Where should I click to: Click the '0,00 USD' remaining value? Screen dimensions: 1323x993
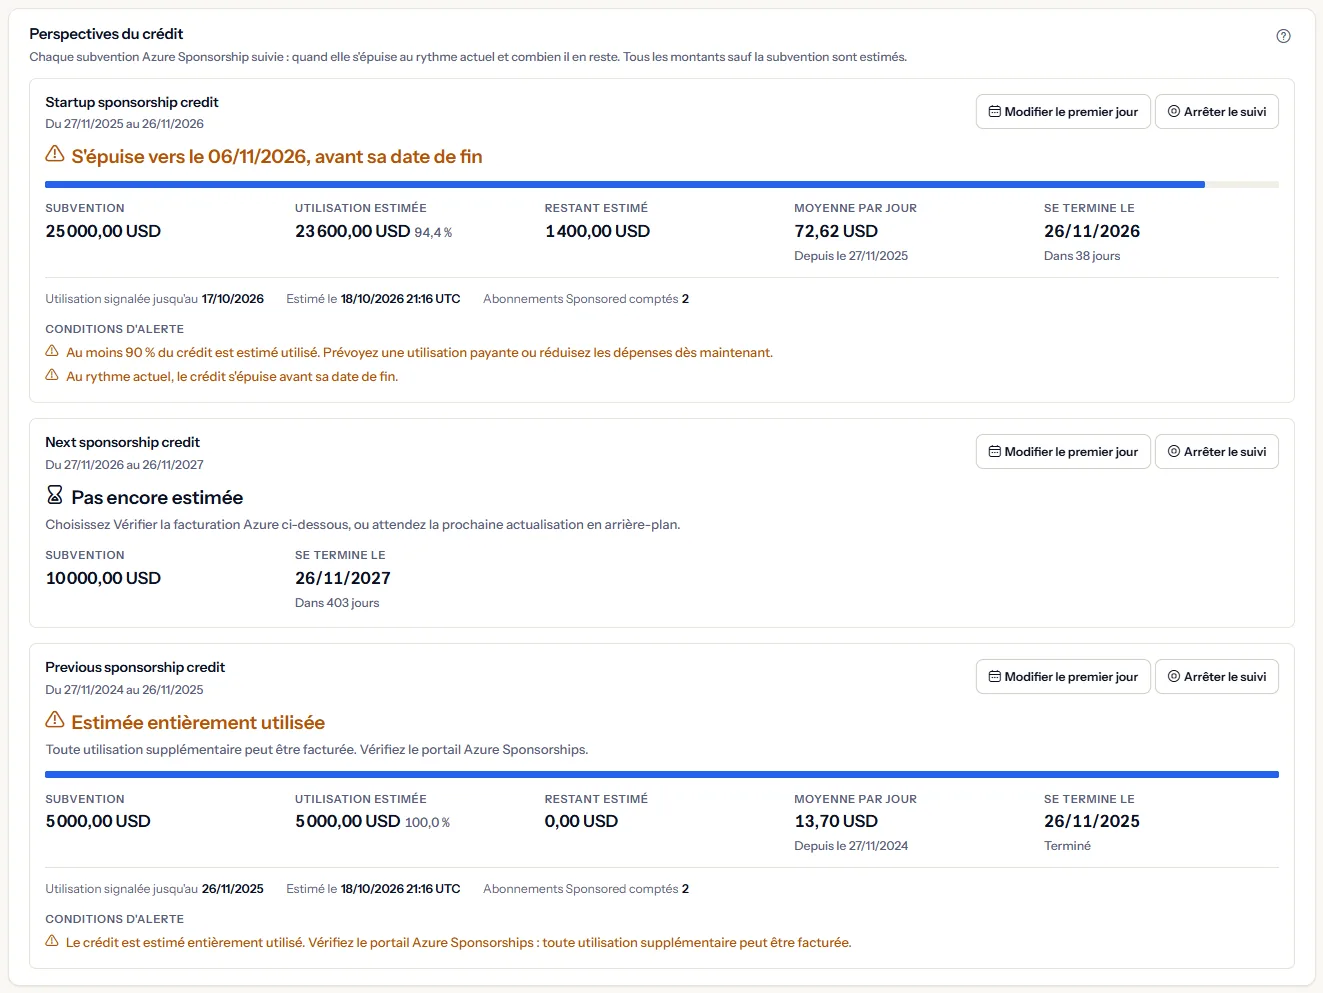coord(581,821)
